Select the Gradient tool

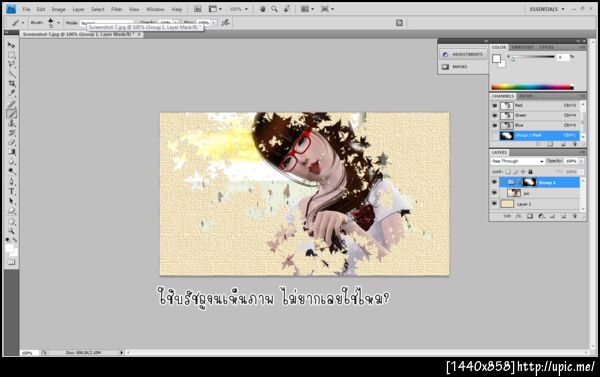click(11, 152)
